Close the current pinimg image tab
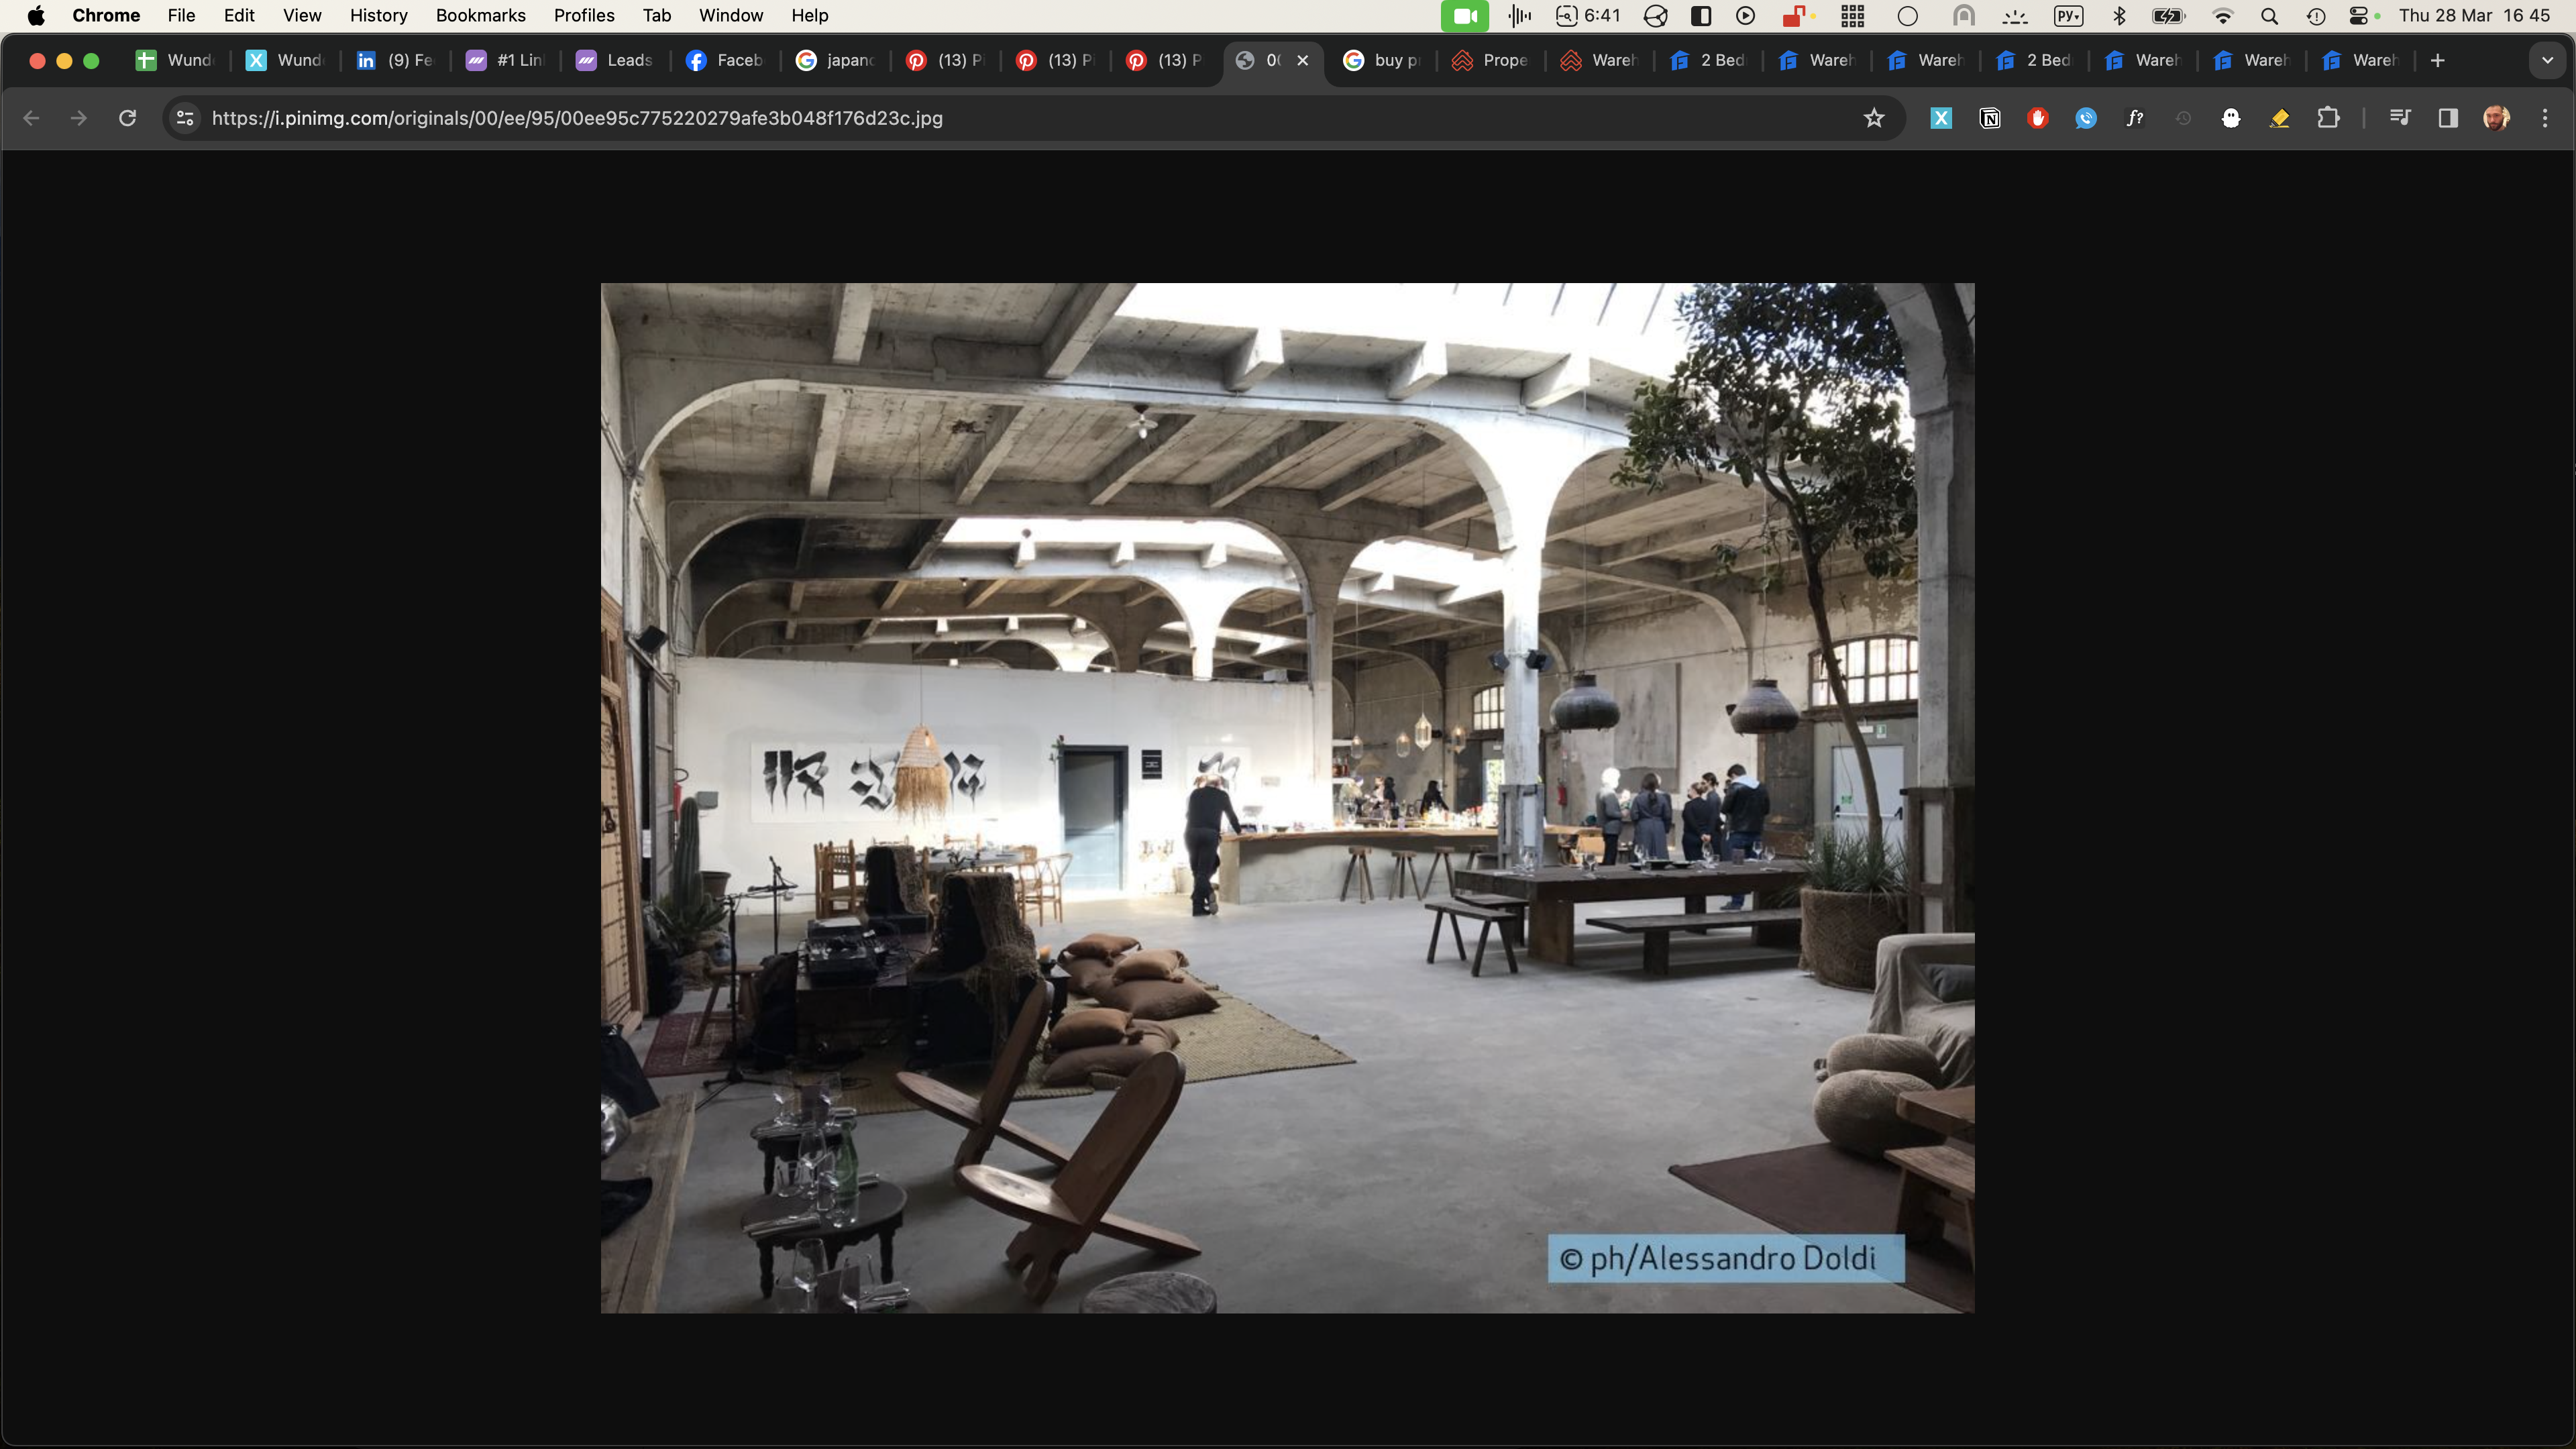 pos(1303,60)
